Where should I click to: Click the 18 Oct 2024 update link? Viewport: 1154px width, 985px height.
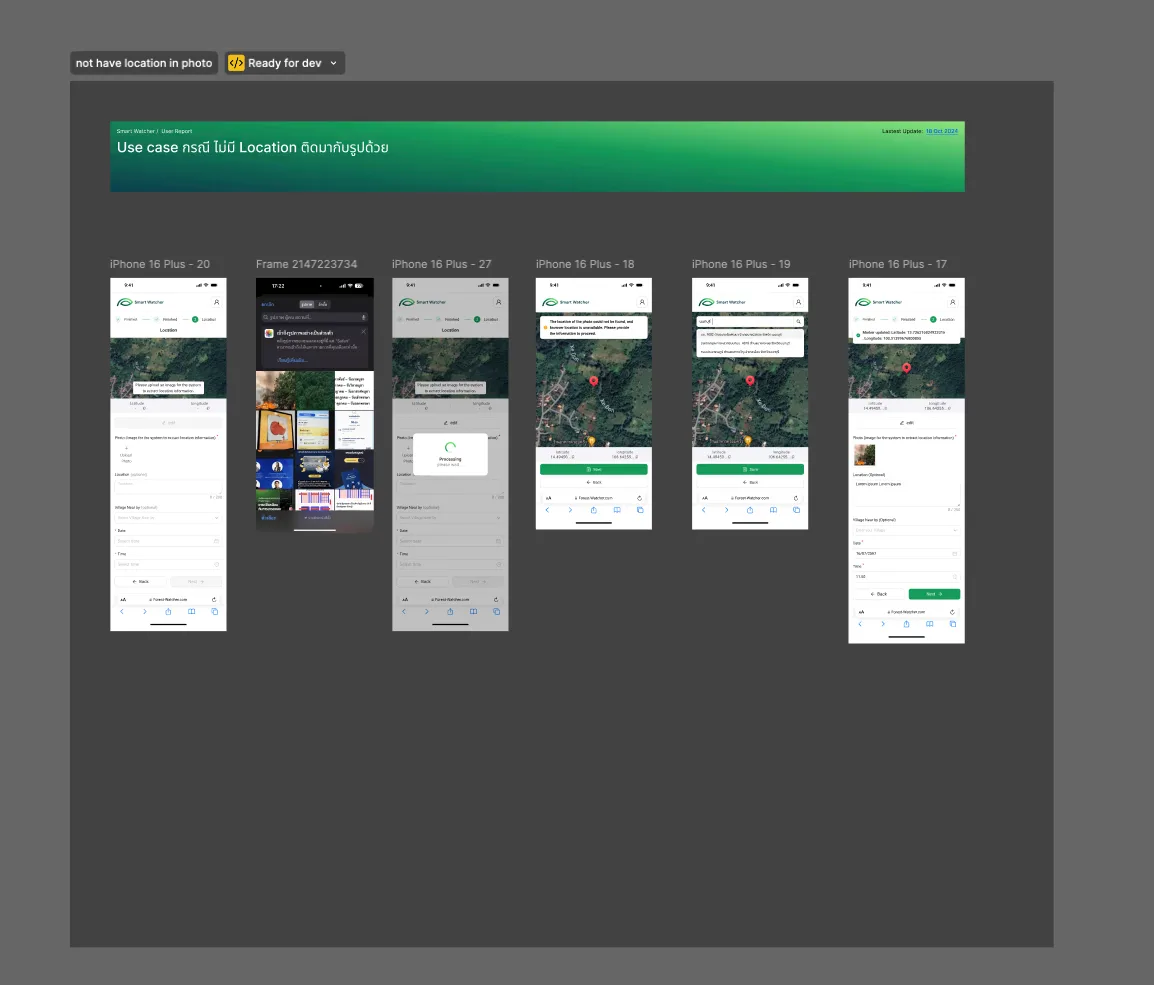[x=941, y=131]
